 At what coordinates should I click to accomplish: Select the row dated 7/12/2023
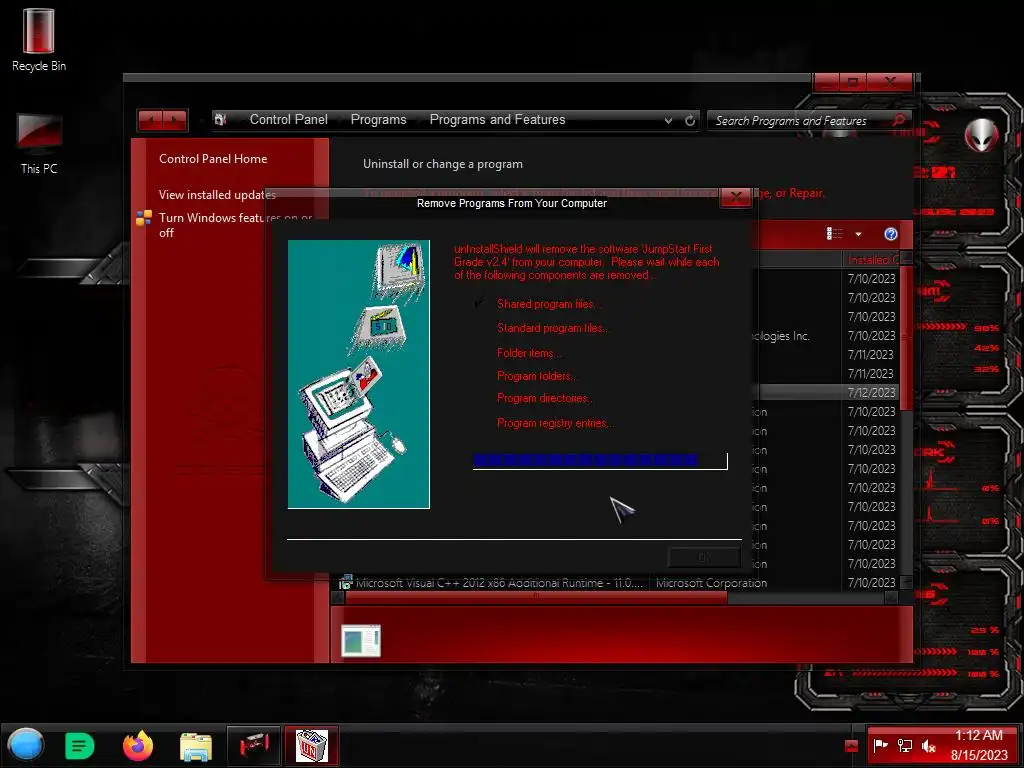tap(828, 392)
